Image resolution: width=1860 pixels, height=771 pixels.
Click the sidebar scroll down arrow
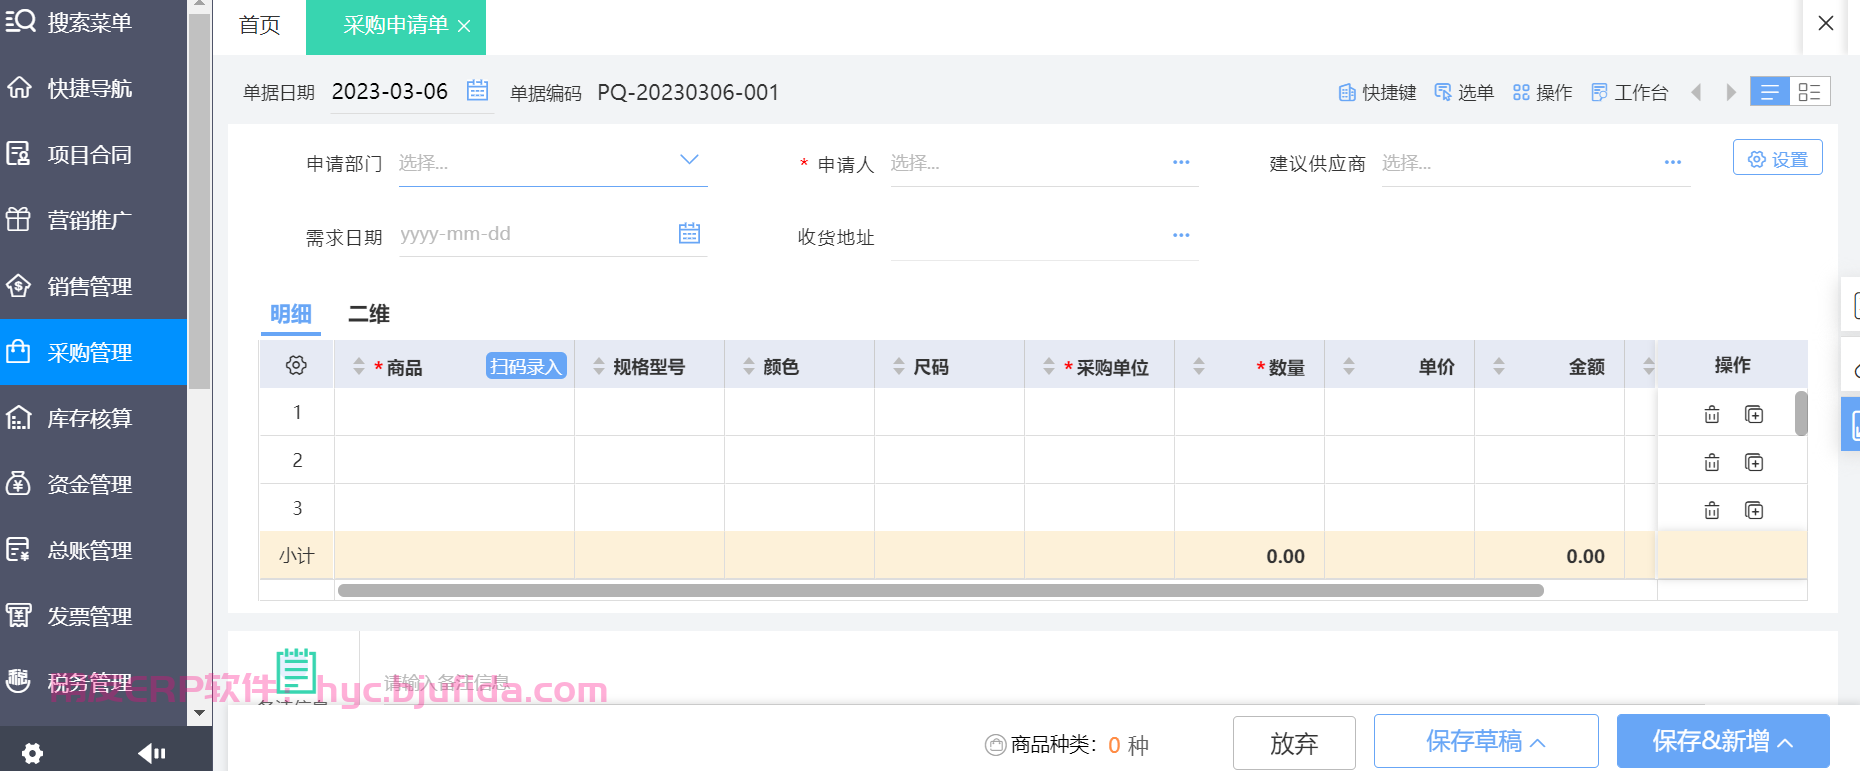[199, 713]
